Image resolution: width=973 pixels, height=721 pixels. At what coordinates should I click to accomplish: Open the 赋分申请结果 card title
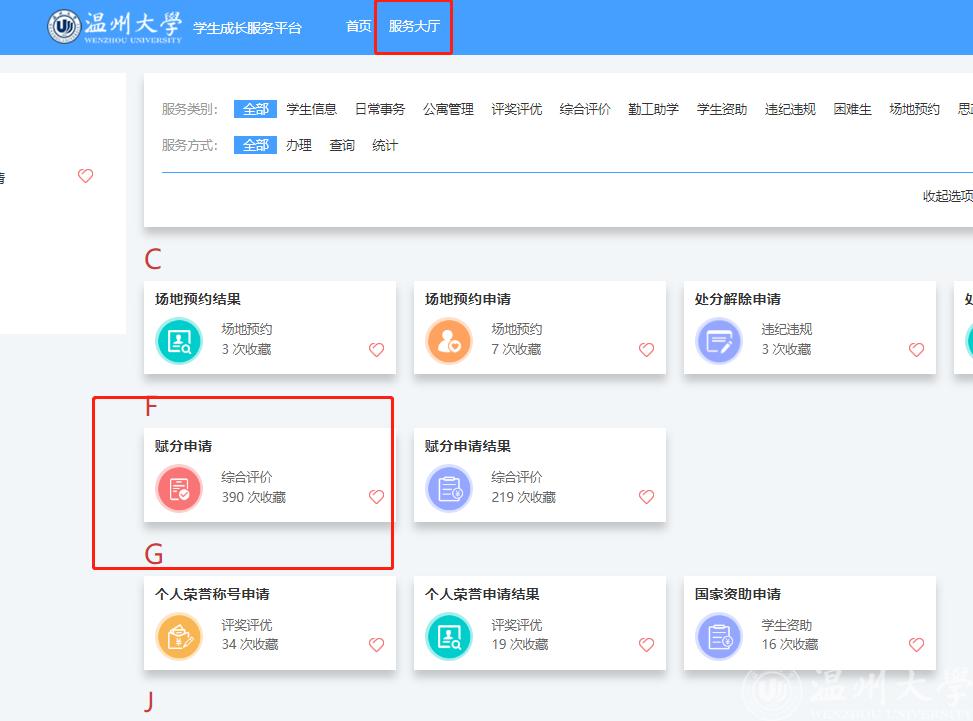(467, 446)
